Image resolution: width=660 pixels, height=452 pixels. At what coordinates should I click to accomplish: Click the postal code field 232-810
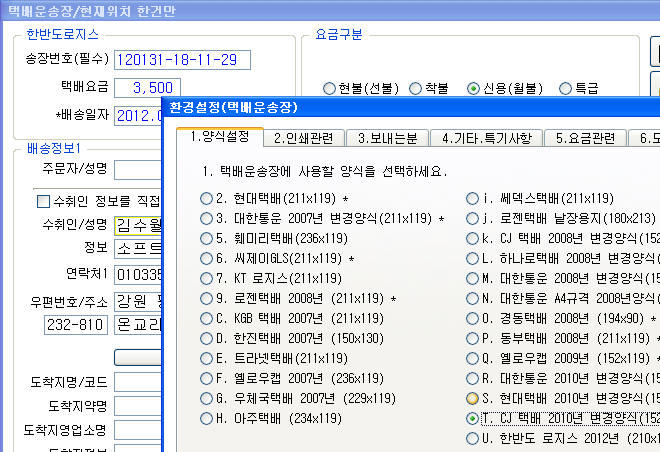[76, 325]
